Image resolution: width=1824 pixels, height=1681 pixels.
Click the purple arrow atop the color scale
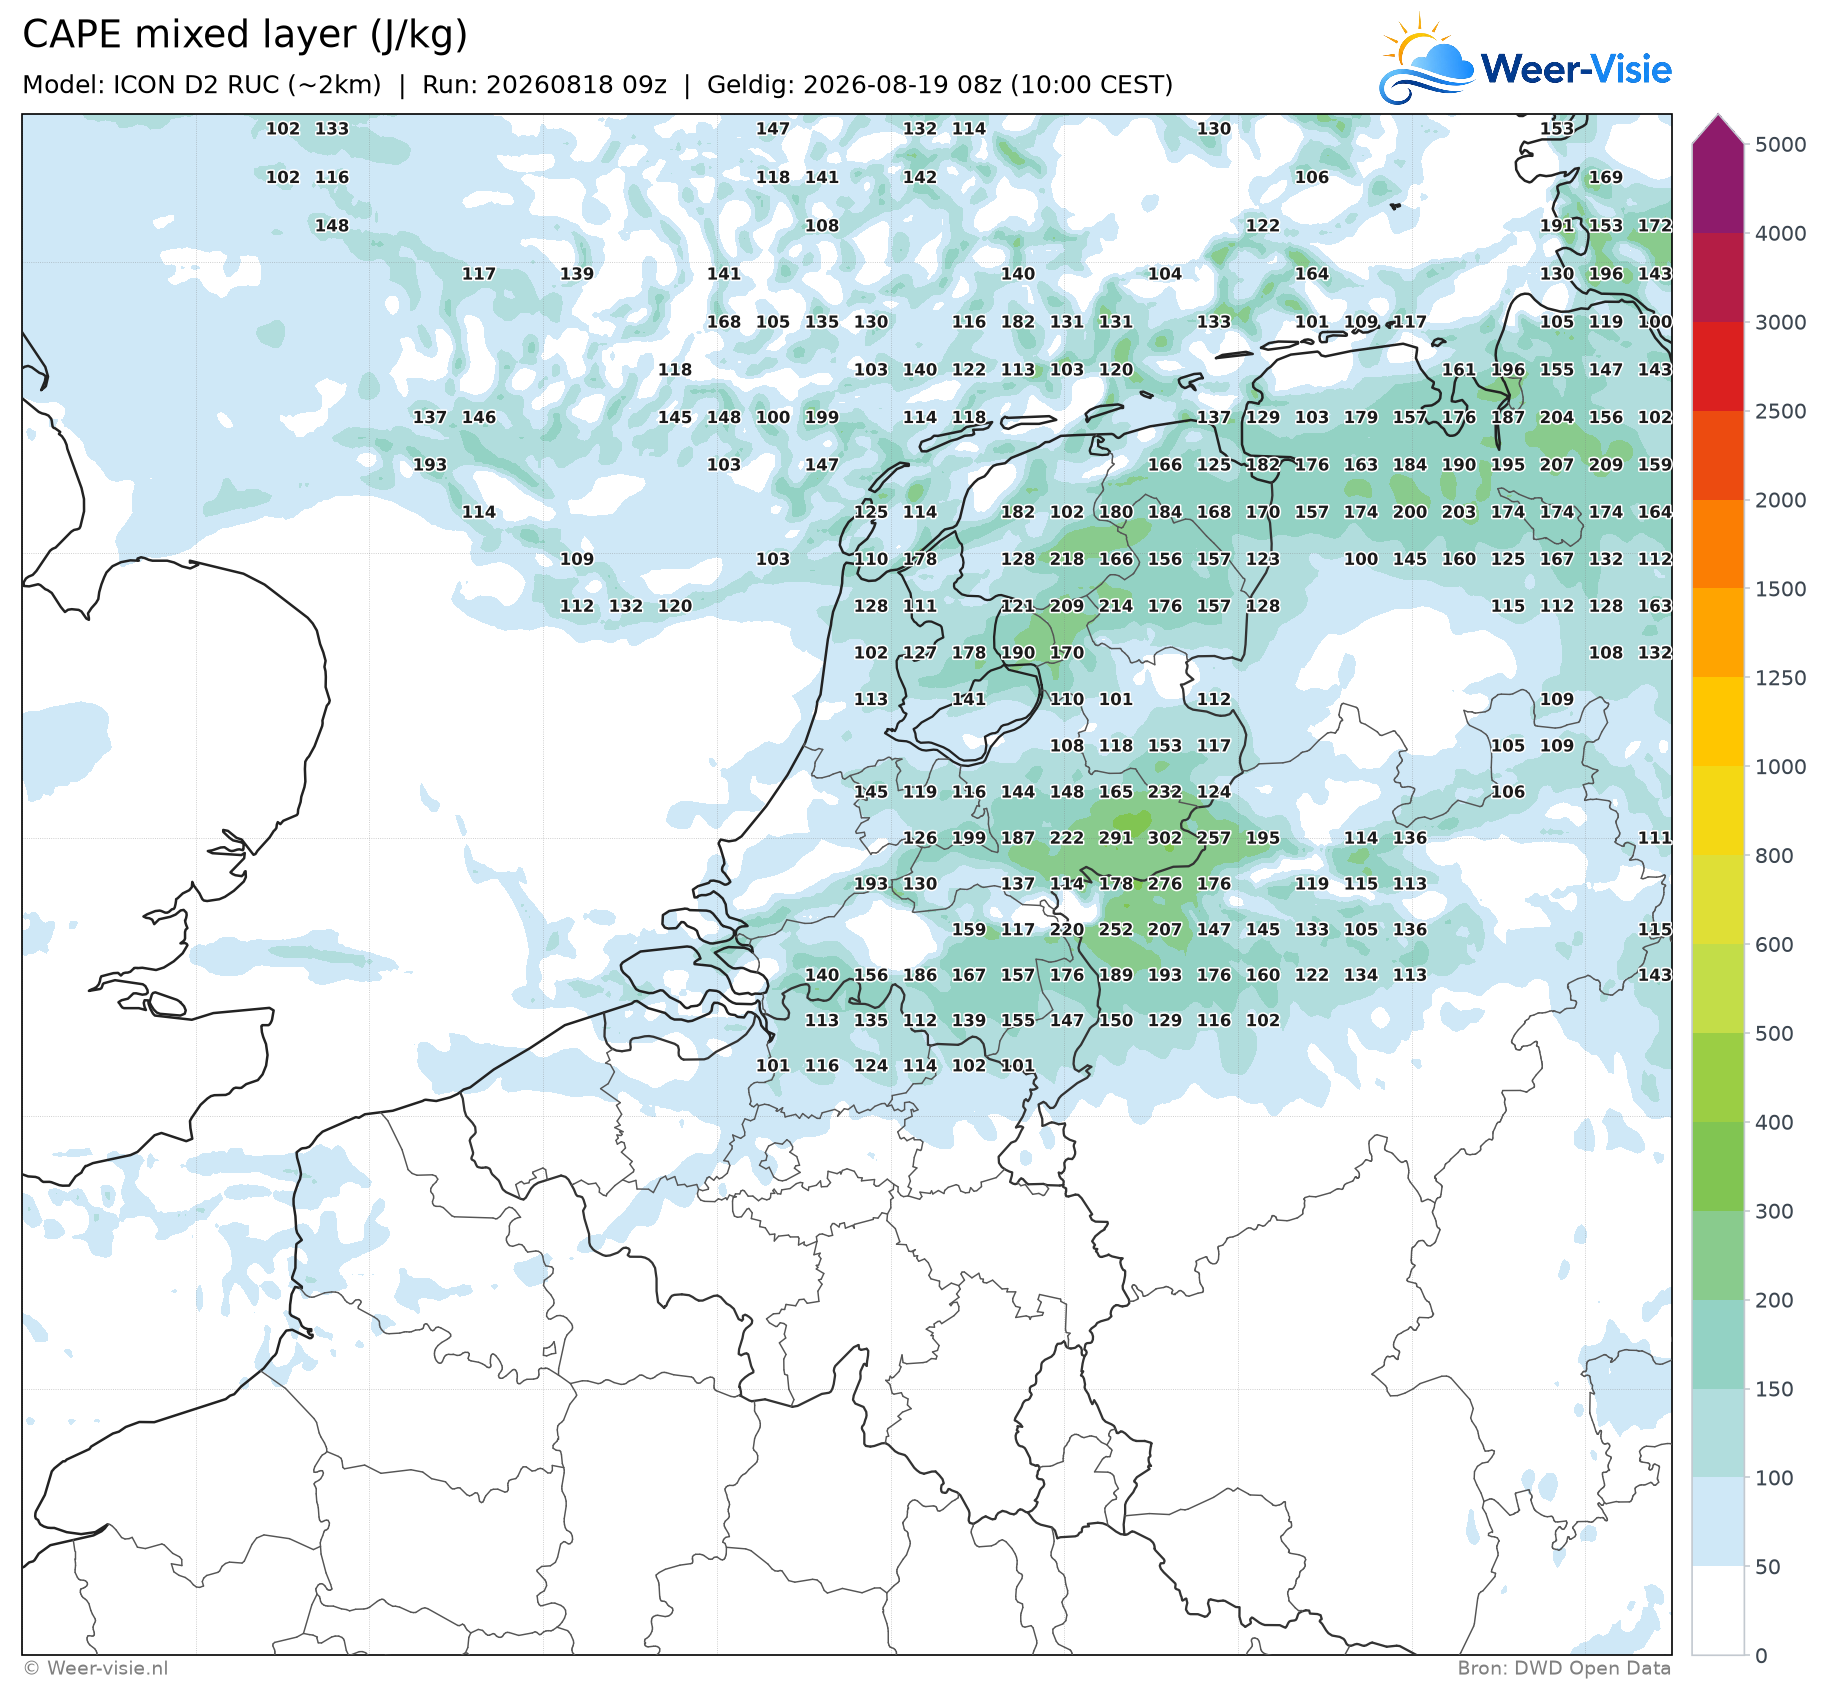coord(1718,130)
